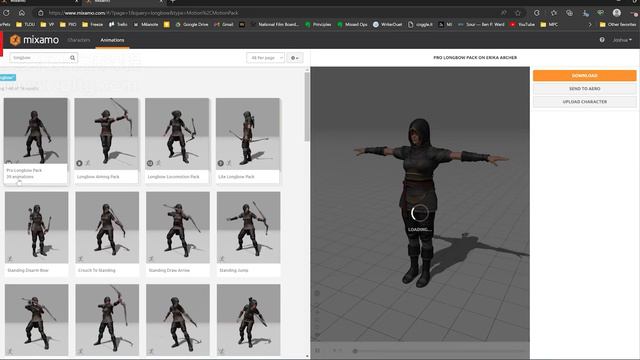Open the Other favorites folder

pyautogui.click(x=618, y=24)
